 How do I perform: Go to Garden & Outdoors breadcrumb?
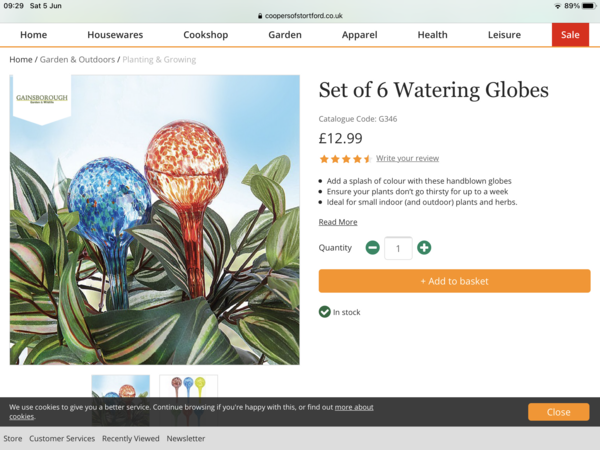point(77,60)
